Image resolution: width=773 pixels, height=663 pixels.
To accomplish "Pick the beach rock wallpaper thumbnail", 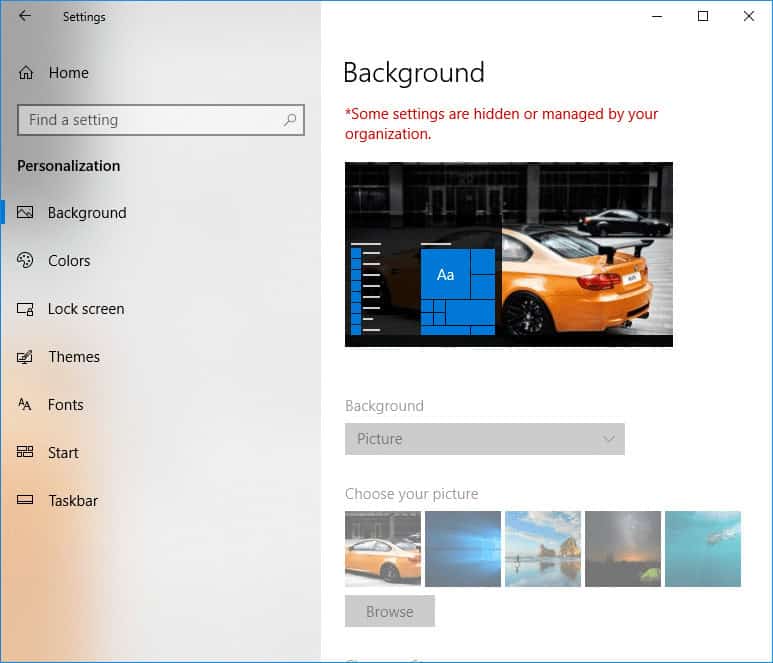I will point(543,549).
